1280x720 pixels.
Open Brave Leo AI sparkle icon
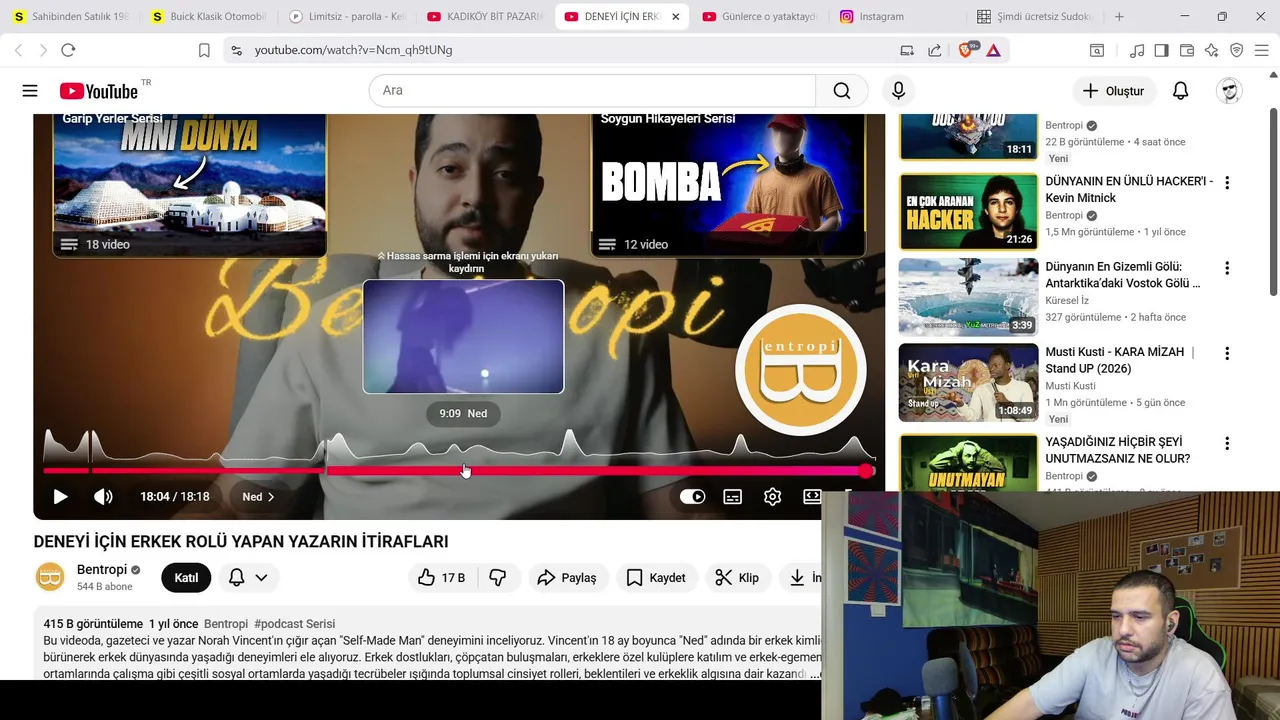tap(1211, 50)
